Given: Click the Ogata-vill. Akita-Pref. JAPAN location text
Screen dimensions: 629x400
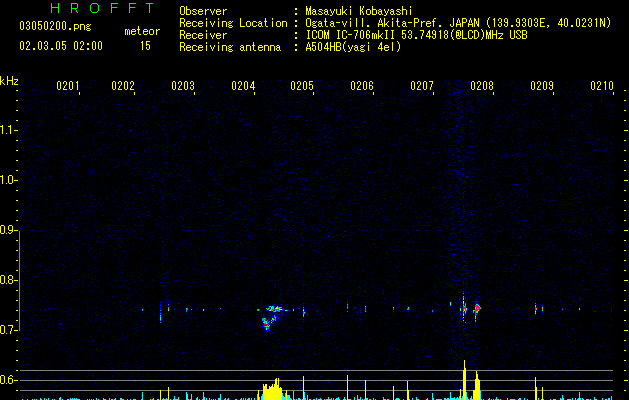Looking at the screenshot, I should [458, 23].
